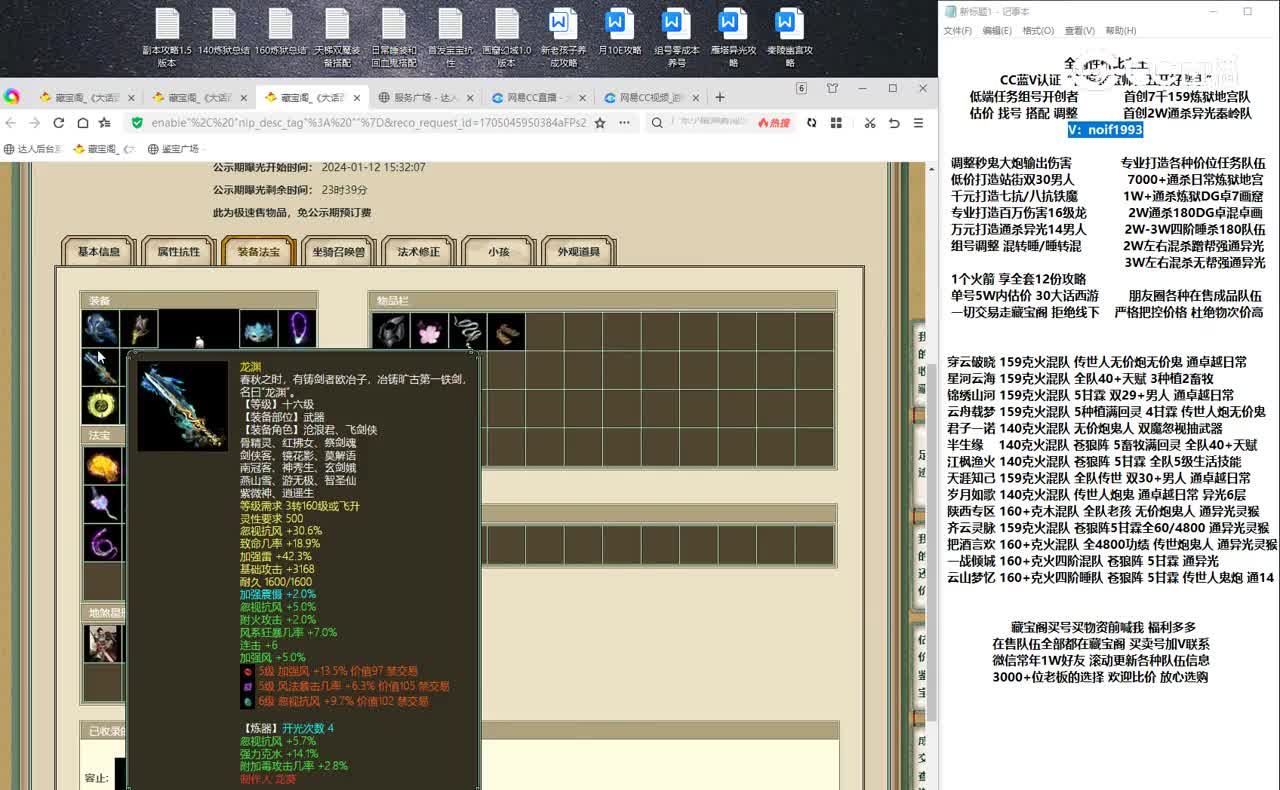Switch to 网易CC视频 browser tab
The height and width of the screenshot is (790, 1280).
coord(651,97)
